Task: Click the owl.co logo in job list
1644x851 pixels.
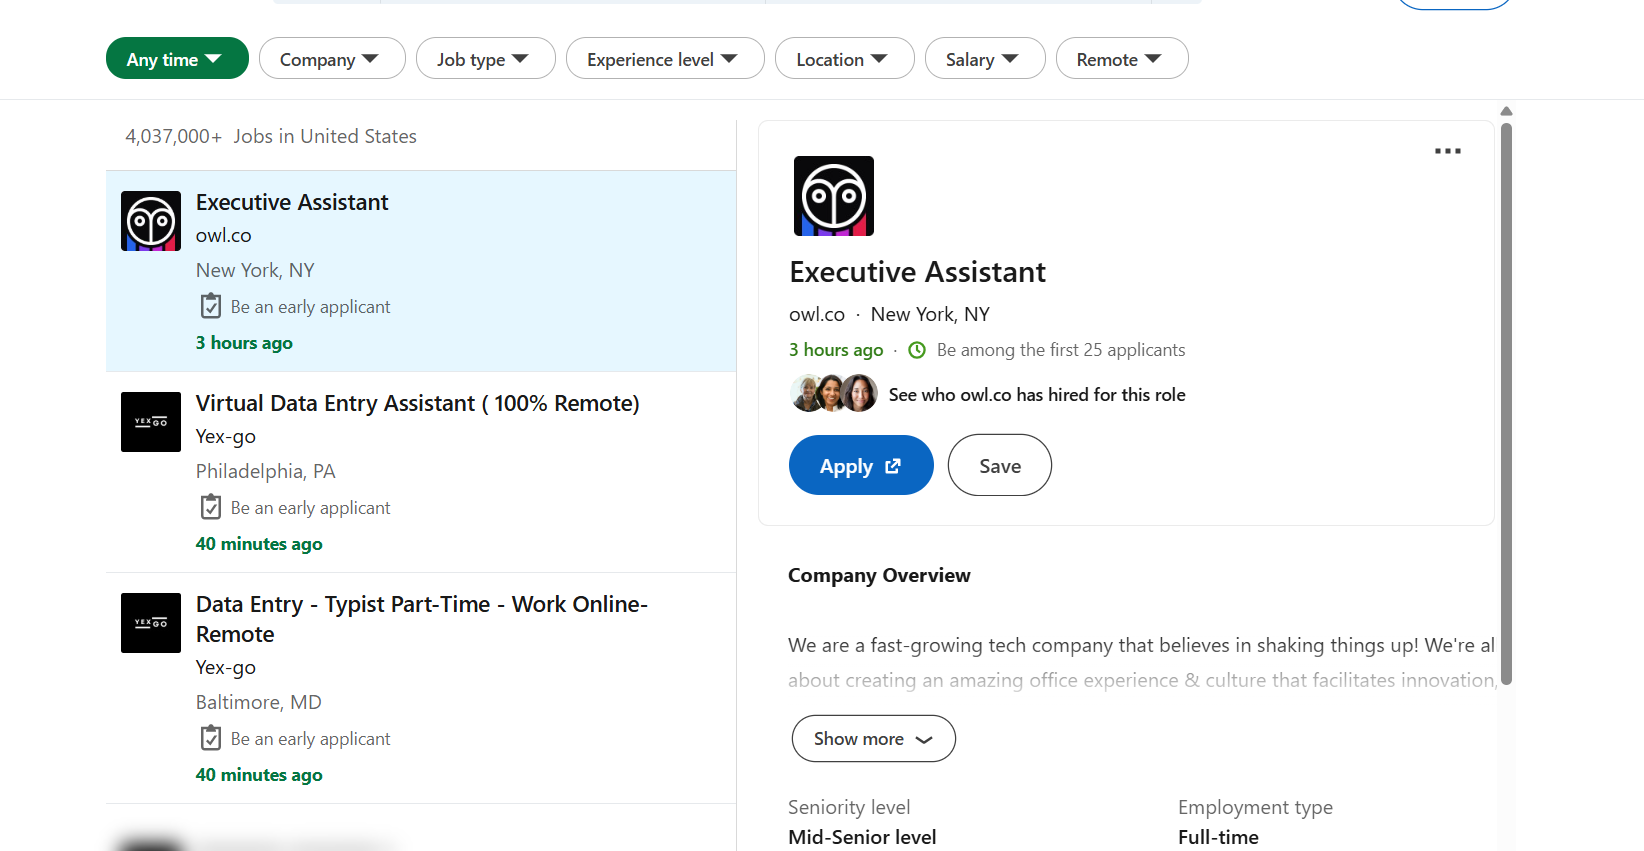Action: 151,221
